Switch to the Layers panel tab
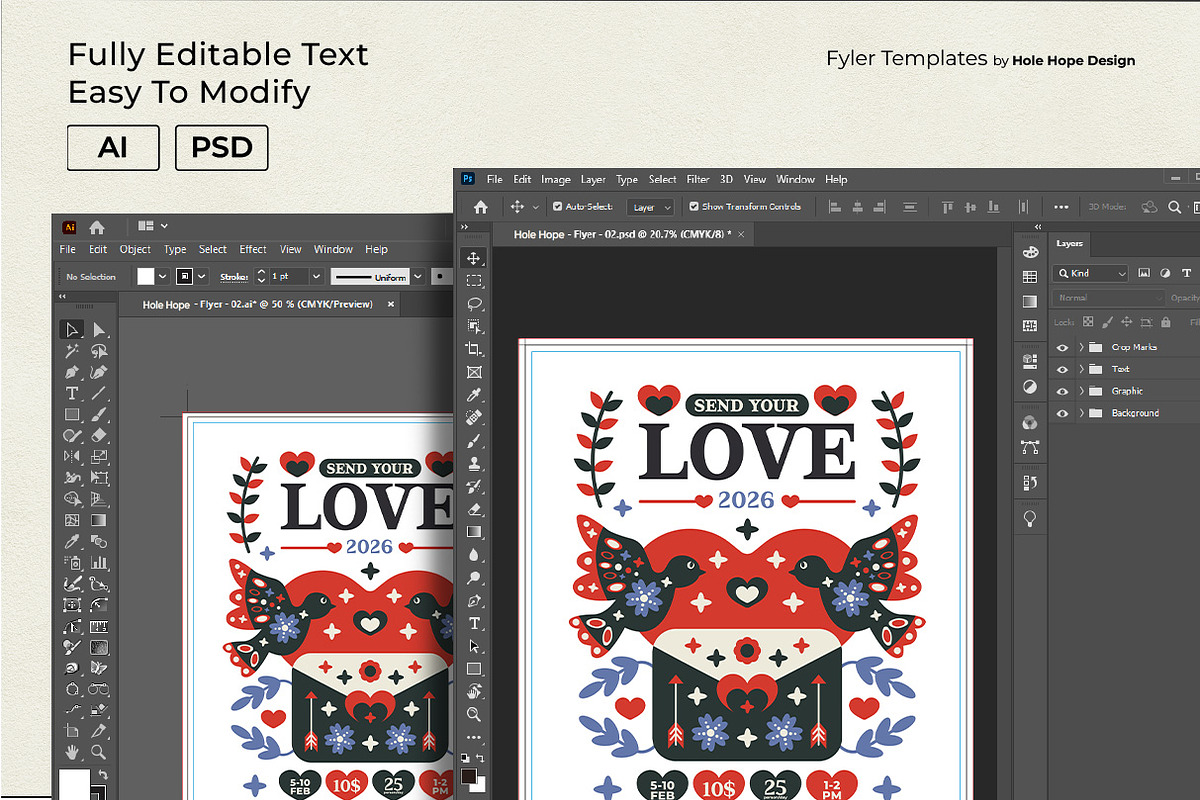 coord(1070,244)
